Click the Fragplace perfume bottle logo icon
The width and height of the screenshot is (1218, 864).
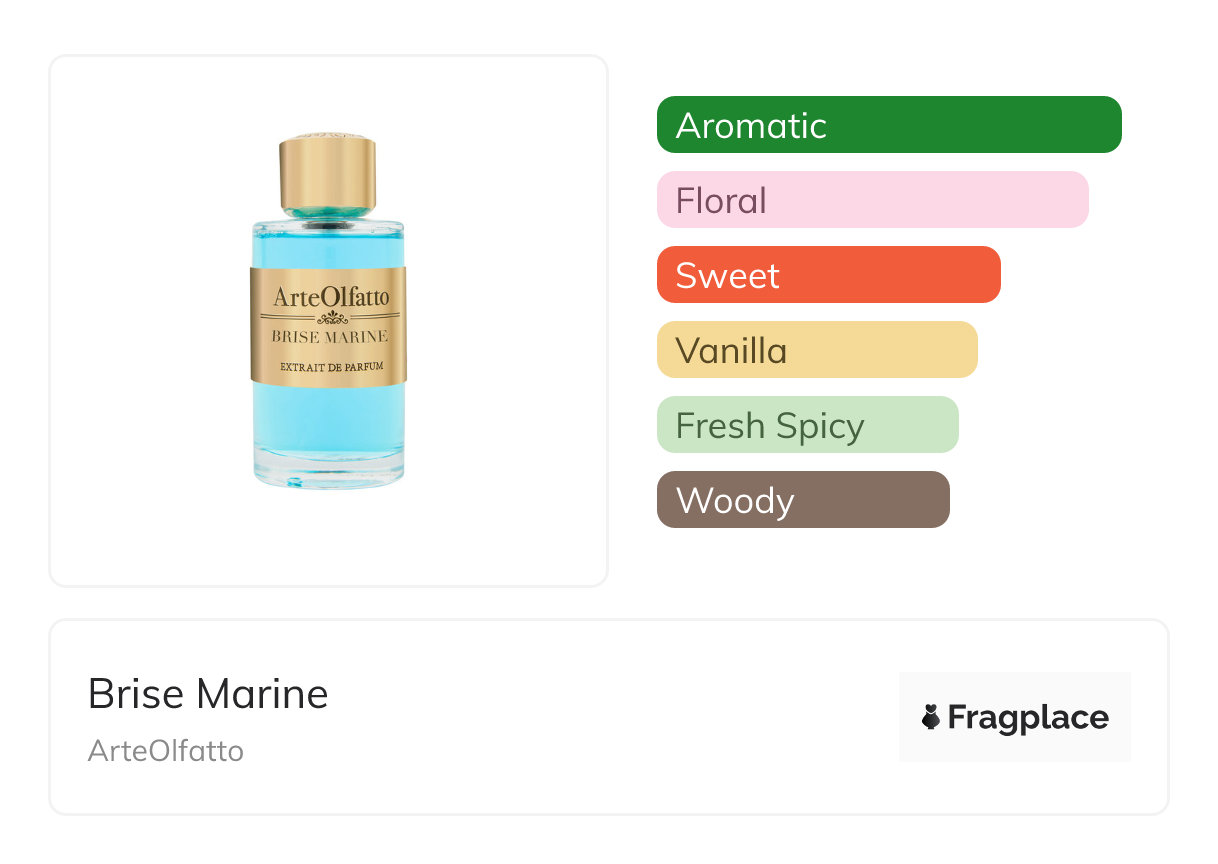[931, 717]
